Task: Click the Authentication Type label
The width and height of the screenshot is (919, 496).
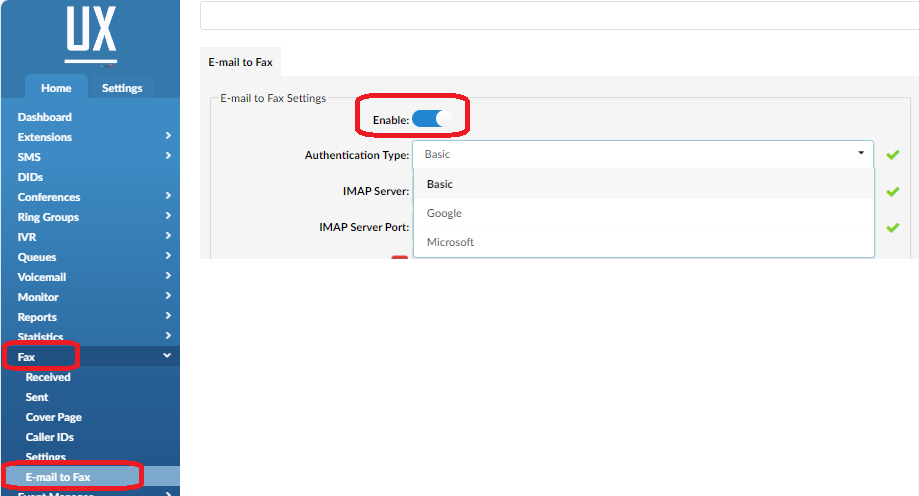Action: (x=357, y=155)
